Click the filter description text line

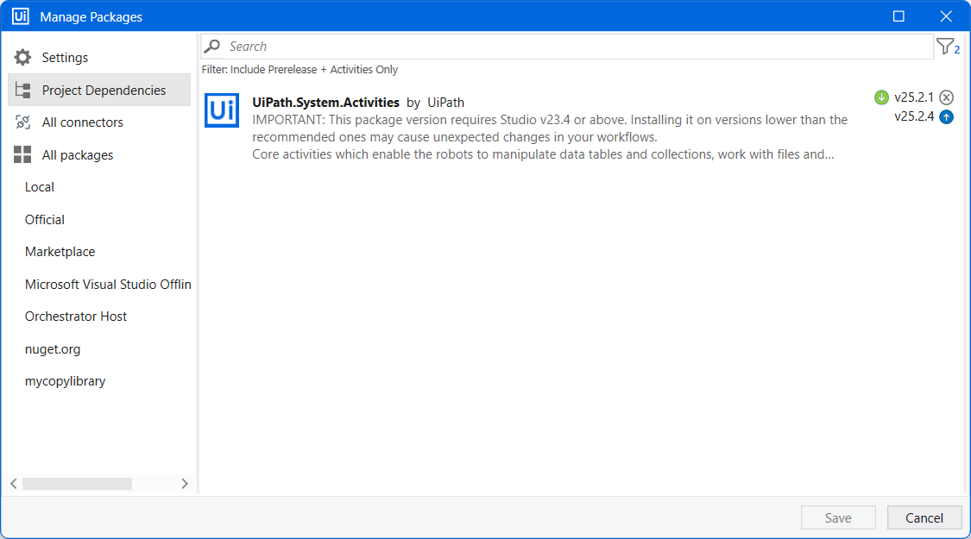click(x=300, y=69)
